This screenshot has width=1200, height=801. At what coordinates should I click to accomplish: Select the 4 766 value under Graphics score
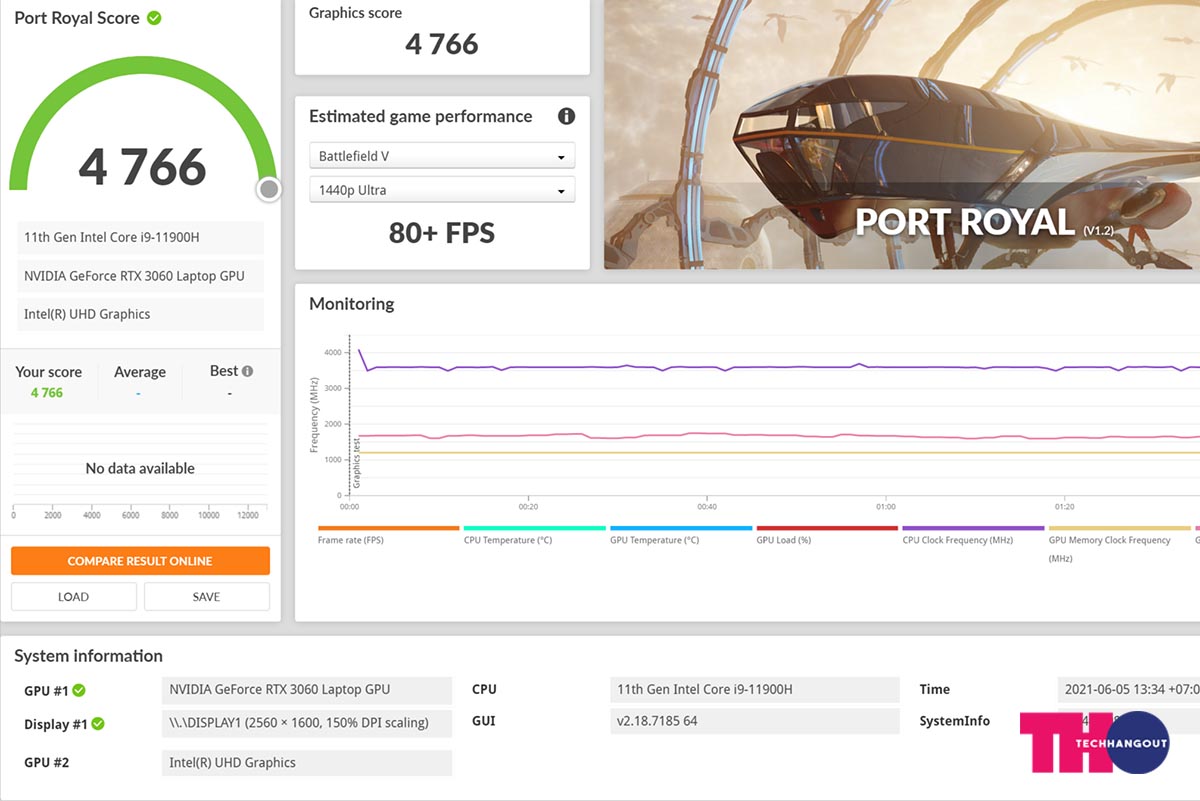442,44
